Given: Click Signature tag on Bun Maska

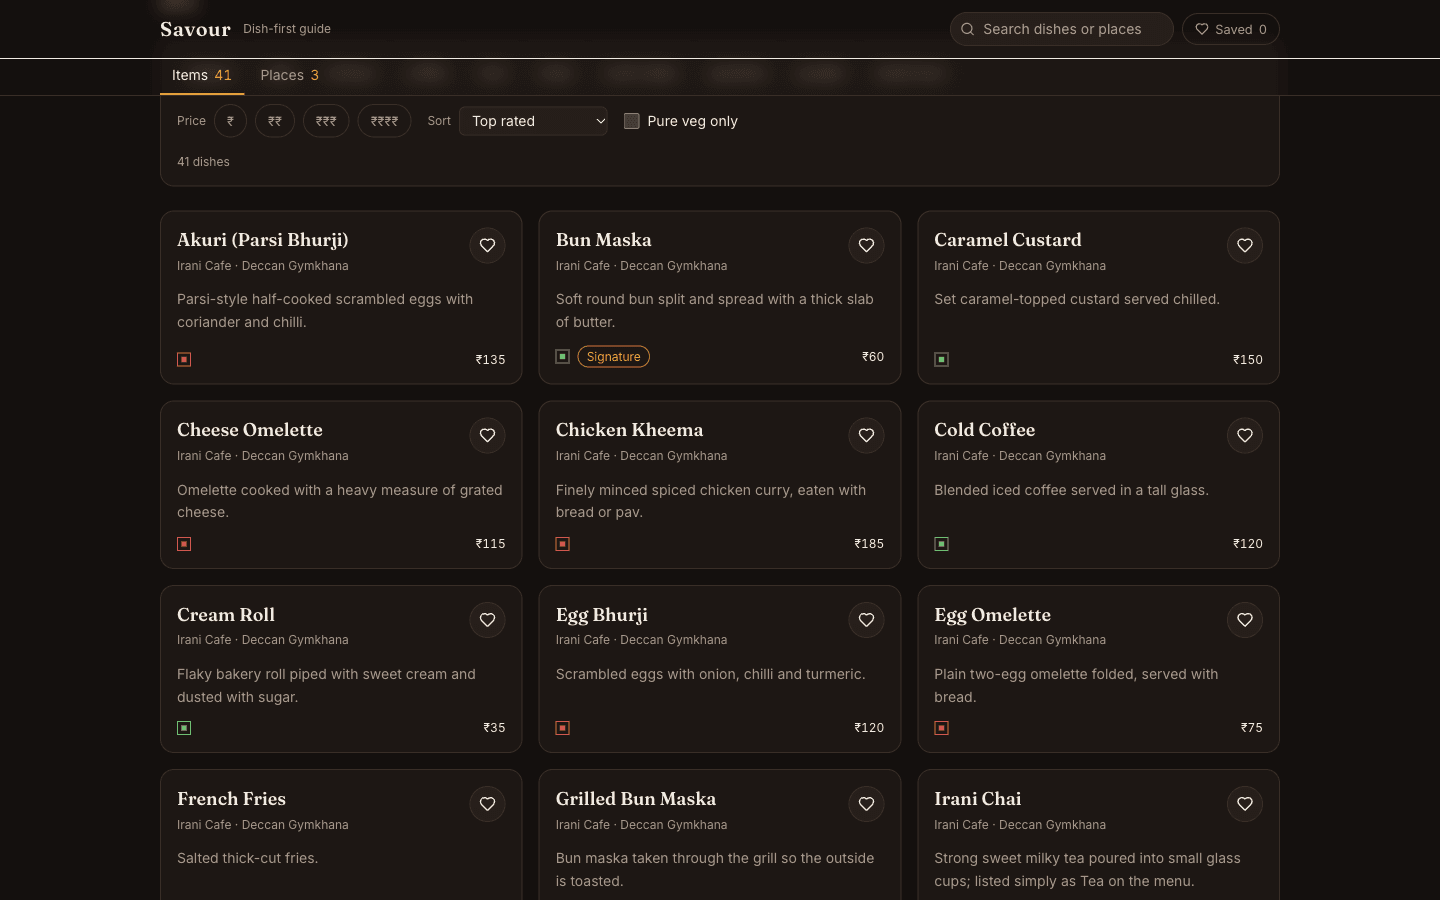Looking at the screenshot, I should (614, 357).
